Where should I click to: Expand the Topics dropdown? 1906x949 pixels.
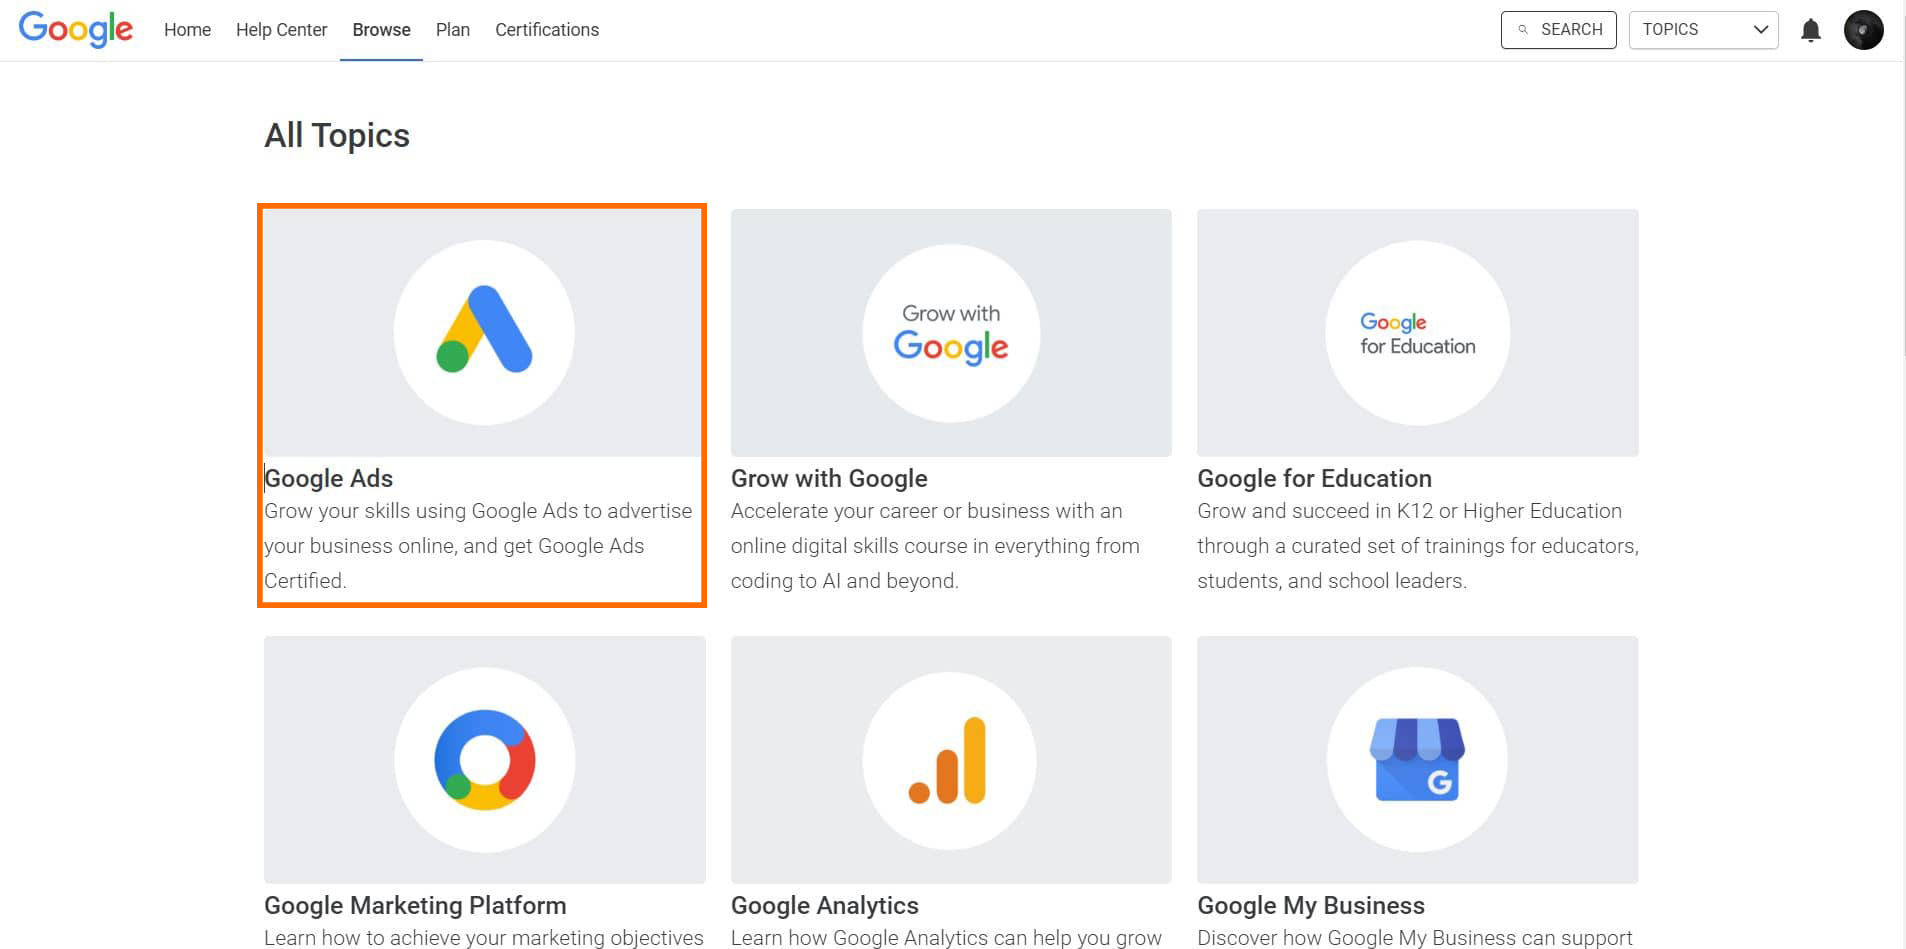pyautogui.click(x=1703, y=30)
